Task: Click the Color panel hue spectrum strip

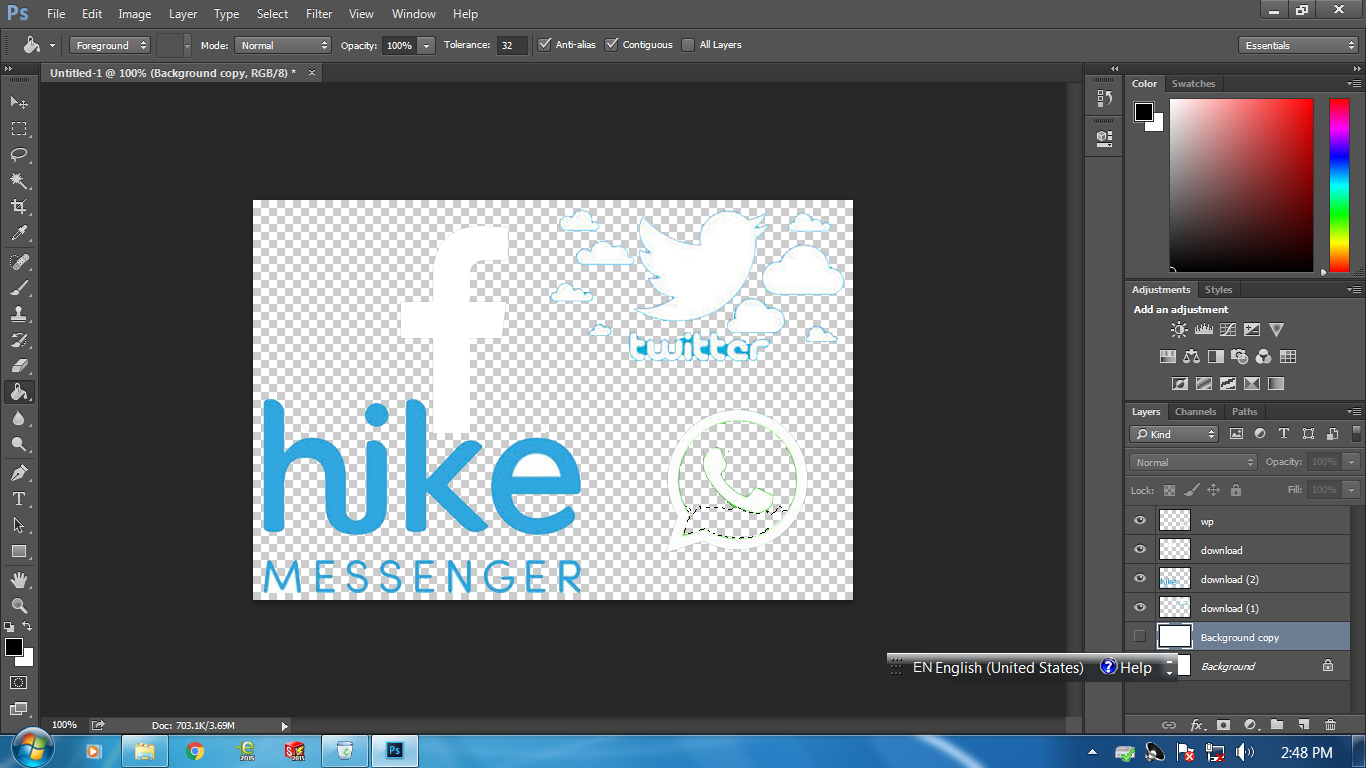Action: [x=1339, y=185]
